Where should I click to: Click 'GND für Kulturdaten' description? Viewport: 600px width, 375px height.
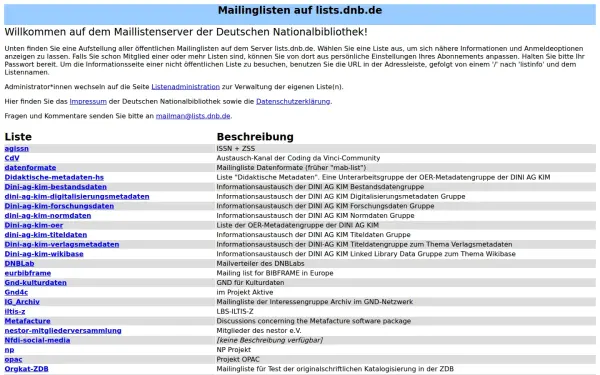point(250,282)
